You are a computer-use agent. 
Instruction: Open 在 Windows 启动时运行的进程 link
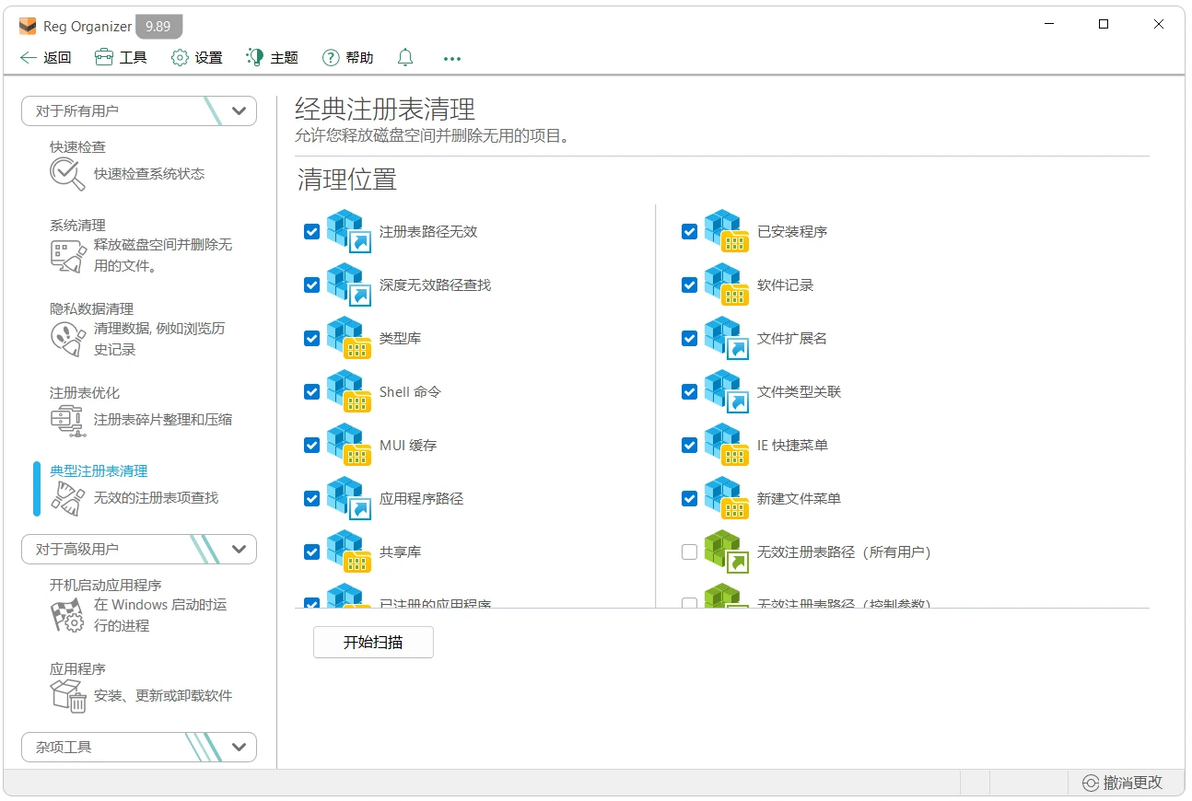pos(160,615)
